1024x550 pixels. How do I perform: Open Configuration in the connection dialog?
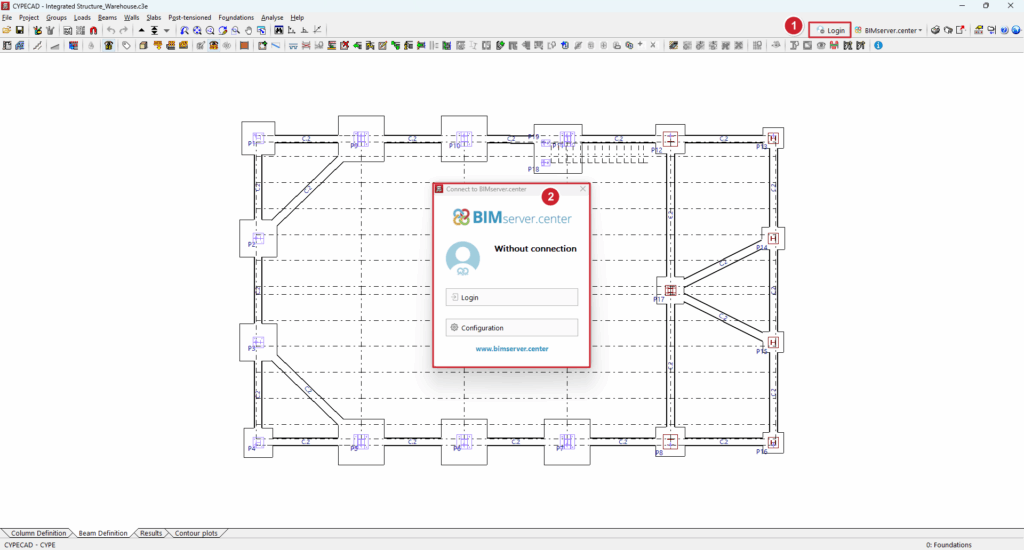pos(511,328)
